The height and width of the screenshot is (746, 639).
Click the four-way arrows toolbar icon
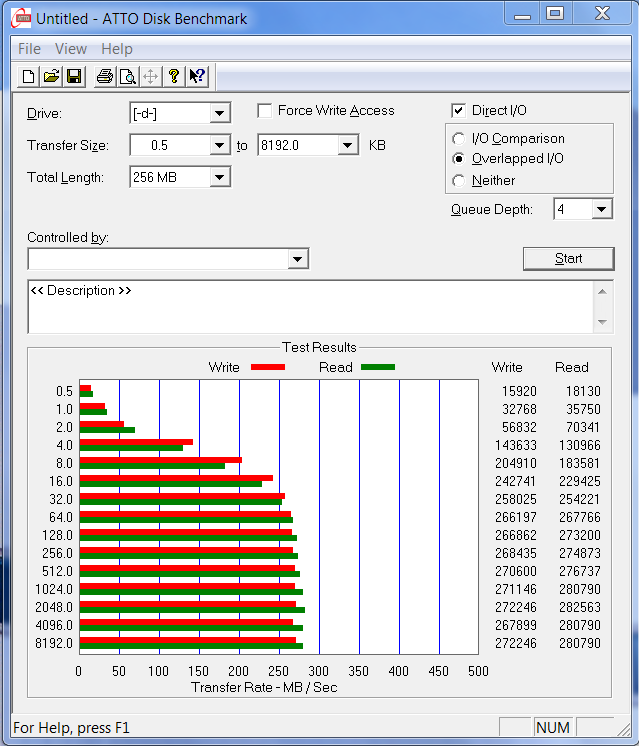click(151, 76)
